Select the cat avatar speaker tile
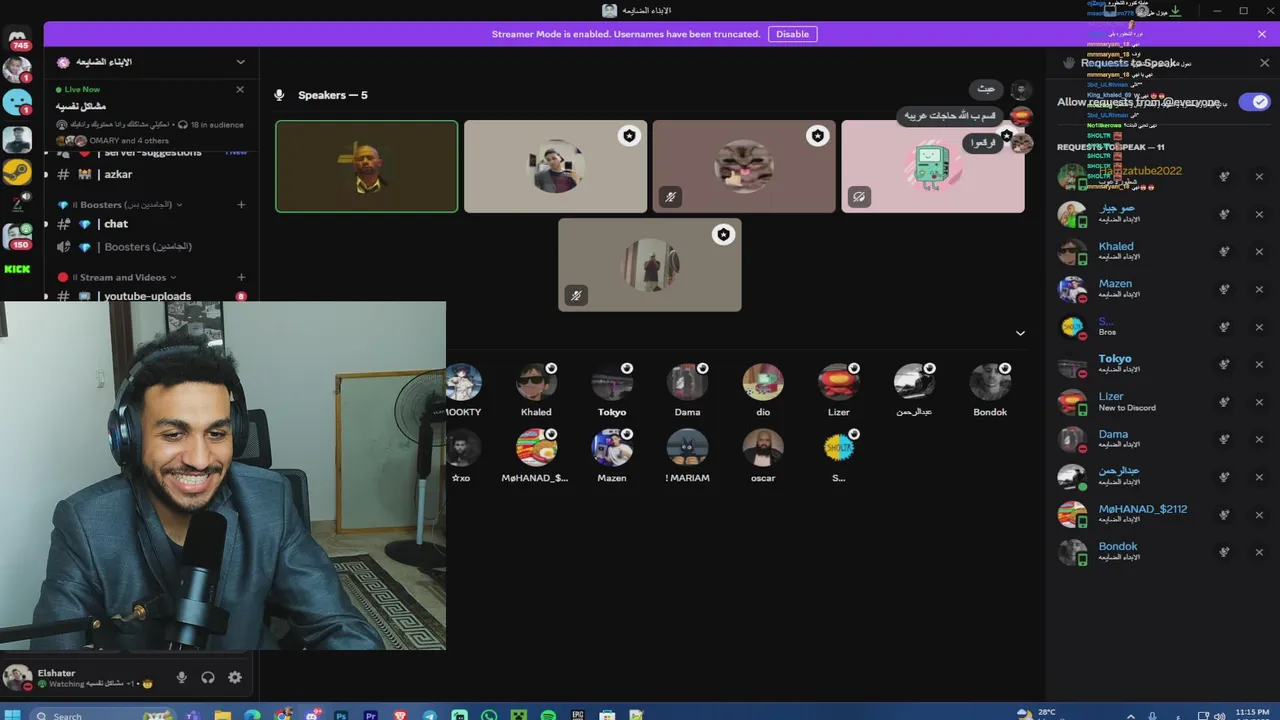 [744, 167]
